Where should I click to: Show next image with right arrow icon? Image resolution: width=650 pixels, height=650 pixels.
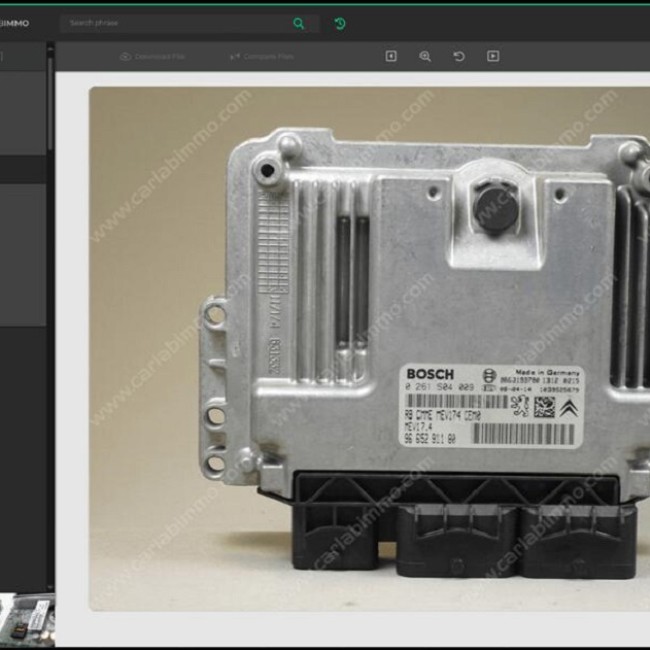pos(493,56)
